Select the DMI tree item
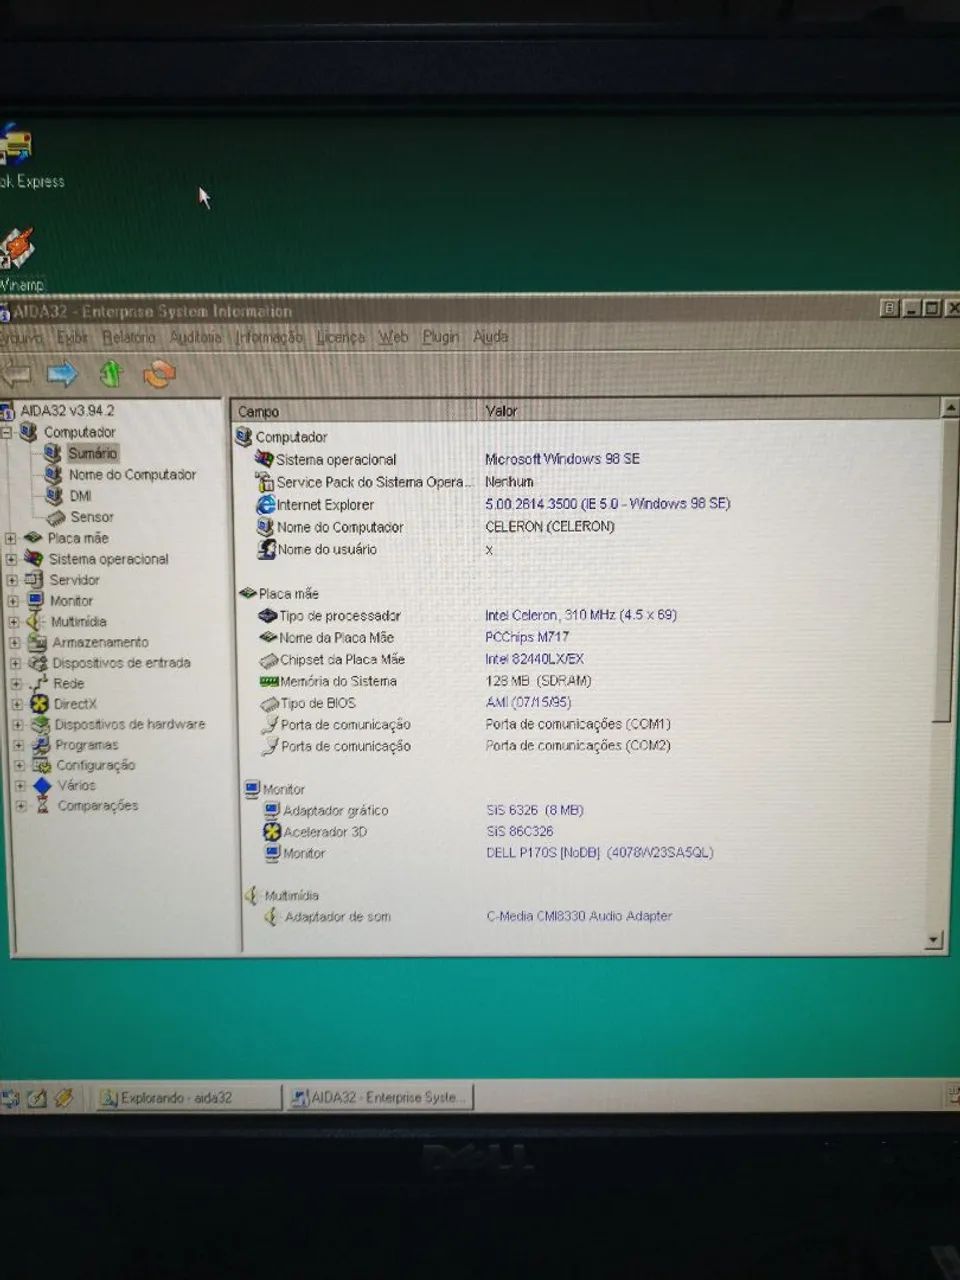The height and width of the screenshot is (1280, 960). [x=81, y=496]
